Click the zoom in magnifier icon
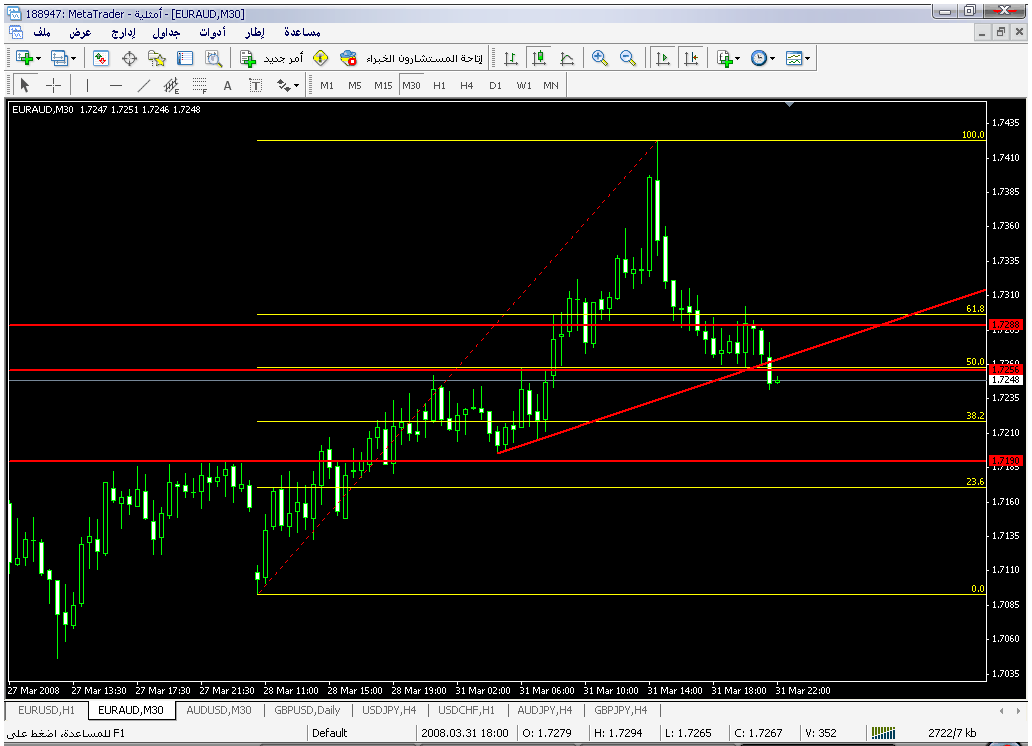Image resolution: width=1032 pixels, height=746 pixels. (600, 59)
